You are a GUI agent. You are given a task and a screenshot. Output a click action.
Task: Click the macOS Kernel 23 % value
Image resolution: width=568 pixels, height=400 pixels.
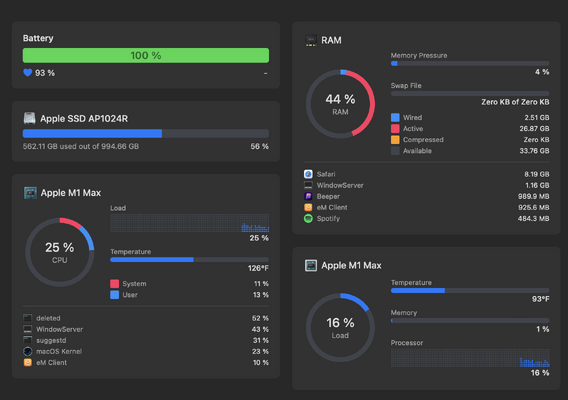tap(260, 351)
